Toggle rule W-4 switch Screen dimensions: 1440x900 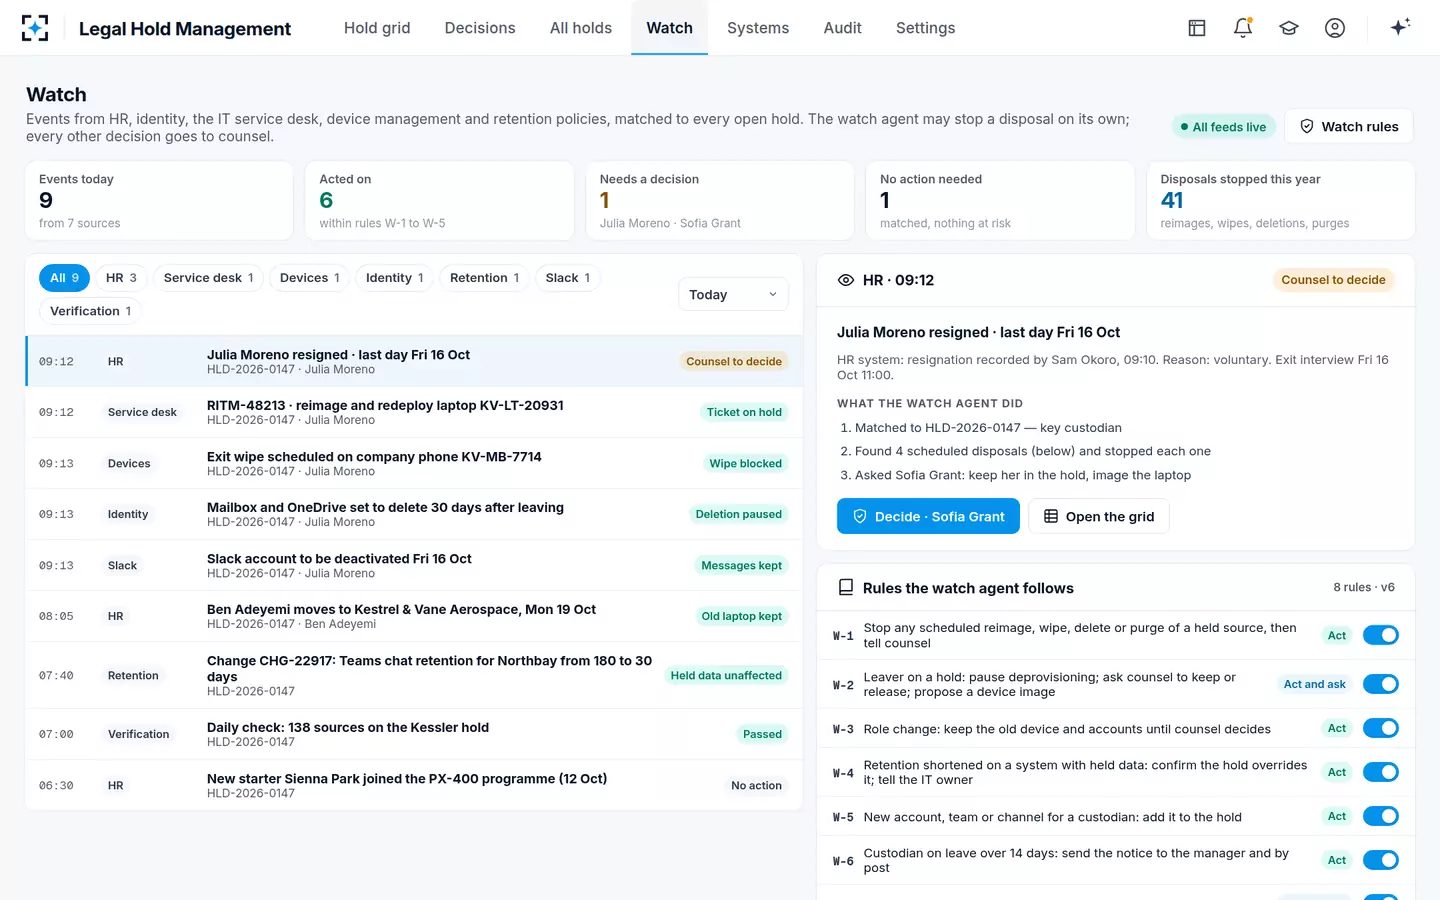pyautogui.click(x=1381, y=772)
